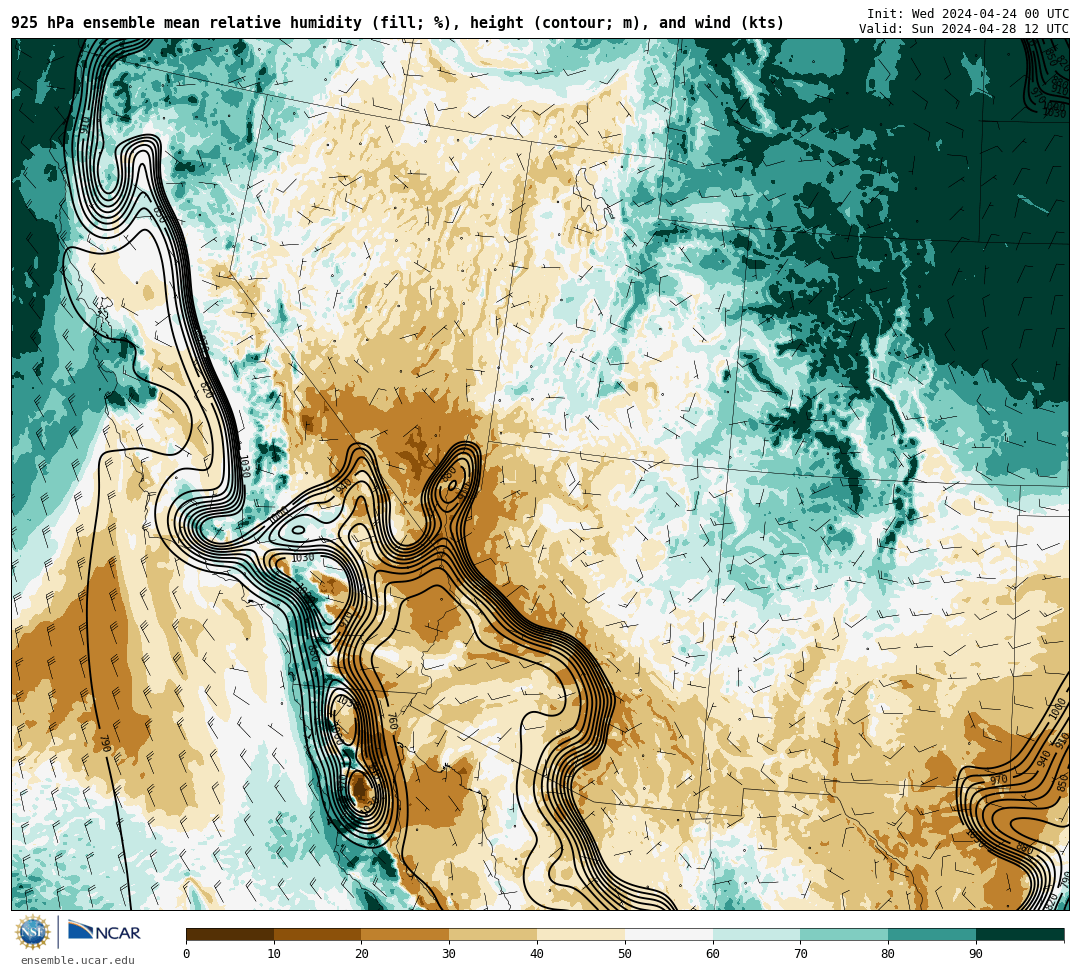The image size is (1080, 973).
Task: Click the colorbar tick label 70
Action: (x=800, y=954)
